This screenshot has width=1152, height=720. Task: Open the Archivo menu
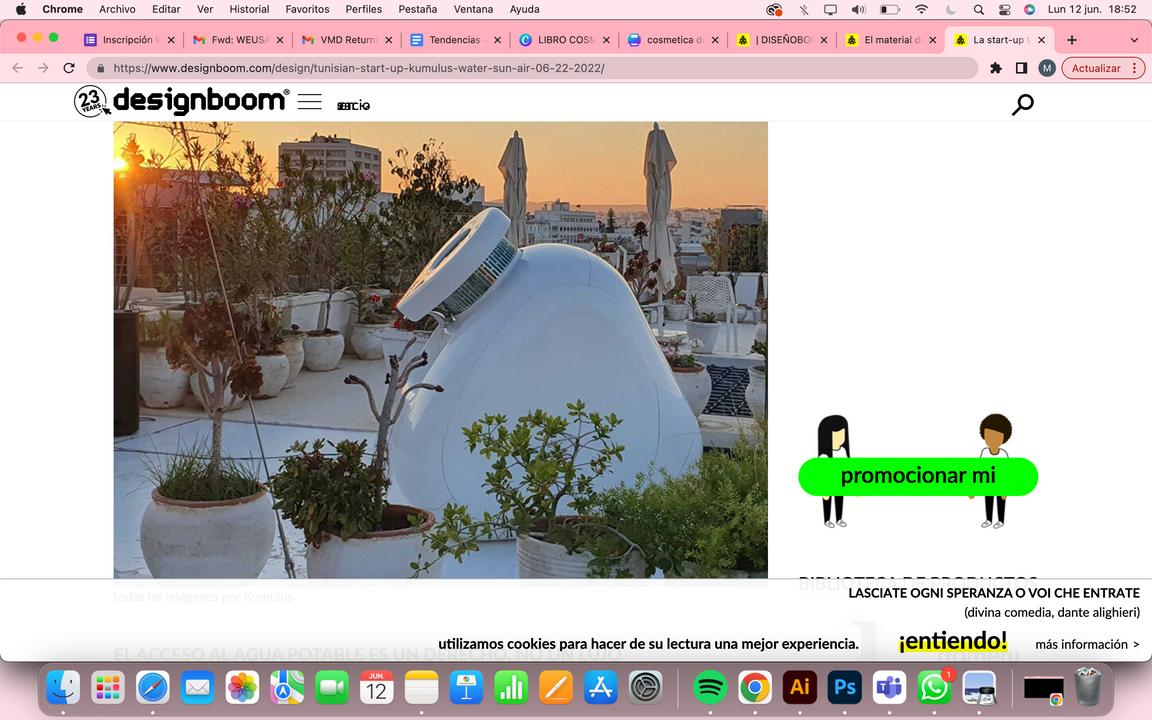[118, 10]
